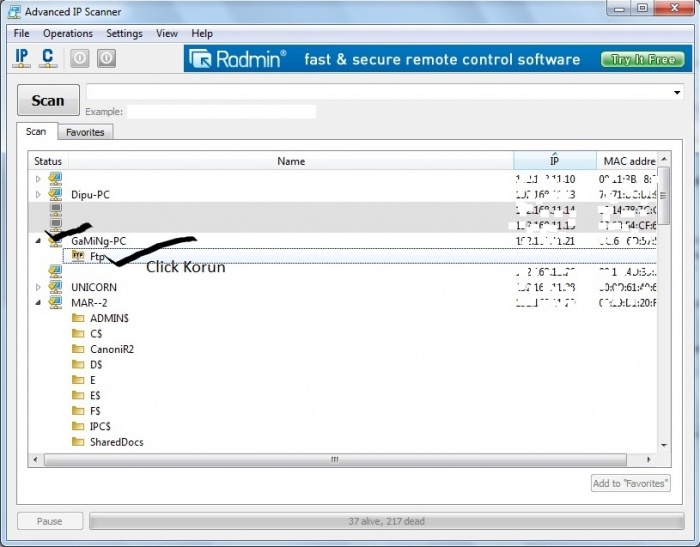Click the vertical scrollbar down arrow
Screen dimensions: 700x547
664,445
